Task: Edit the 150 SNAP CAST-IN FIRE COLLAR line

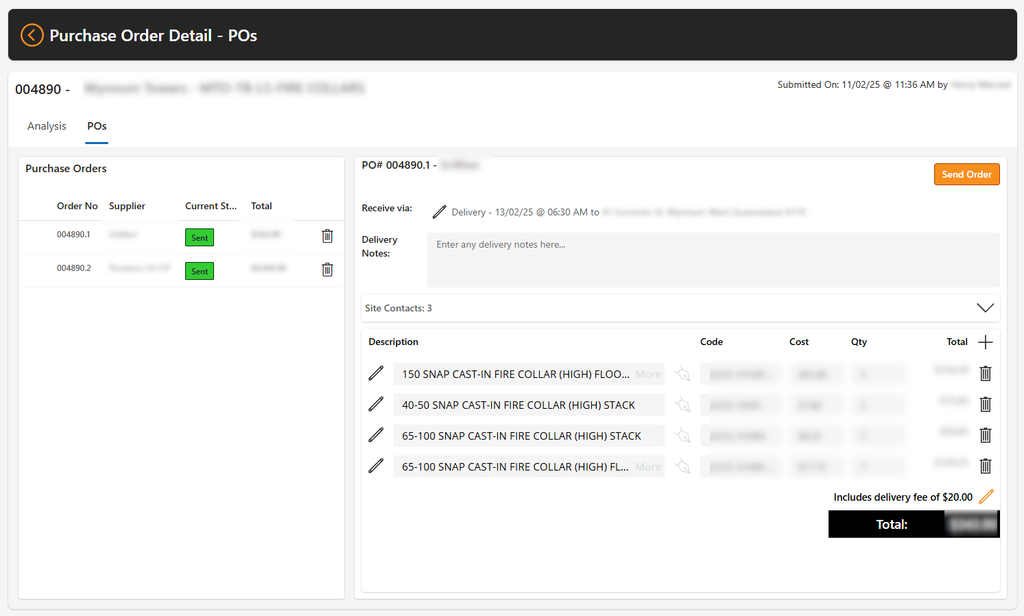Action: pos(376,373)
